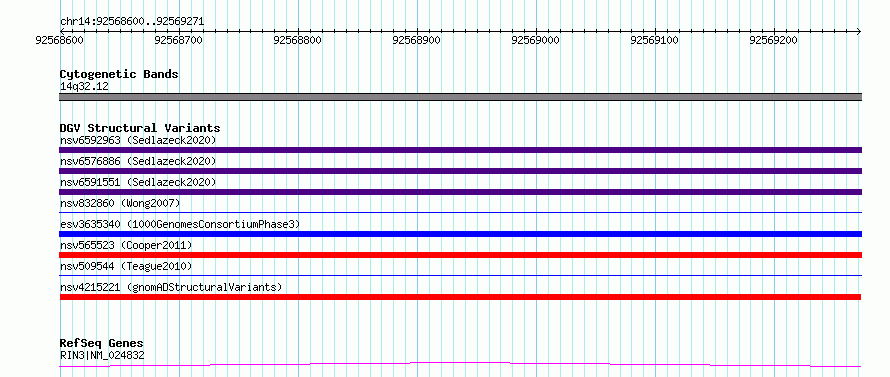The image size is (890, 377).
Task: Open the DGV Structural Variants track title
Action: pos(140,128)
